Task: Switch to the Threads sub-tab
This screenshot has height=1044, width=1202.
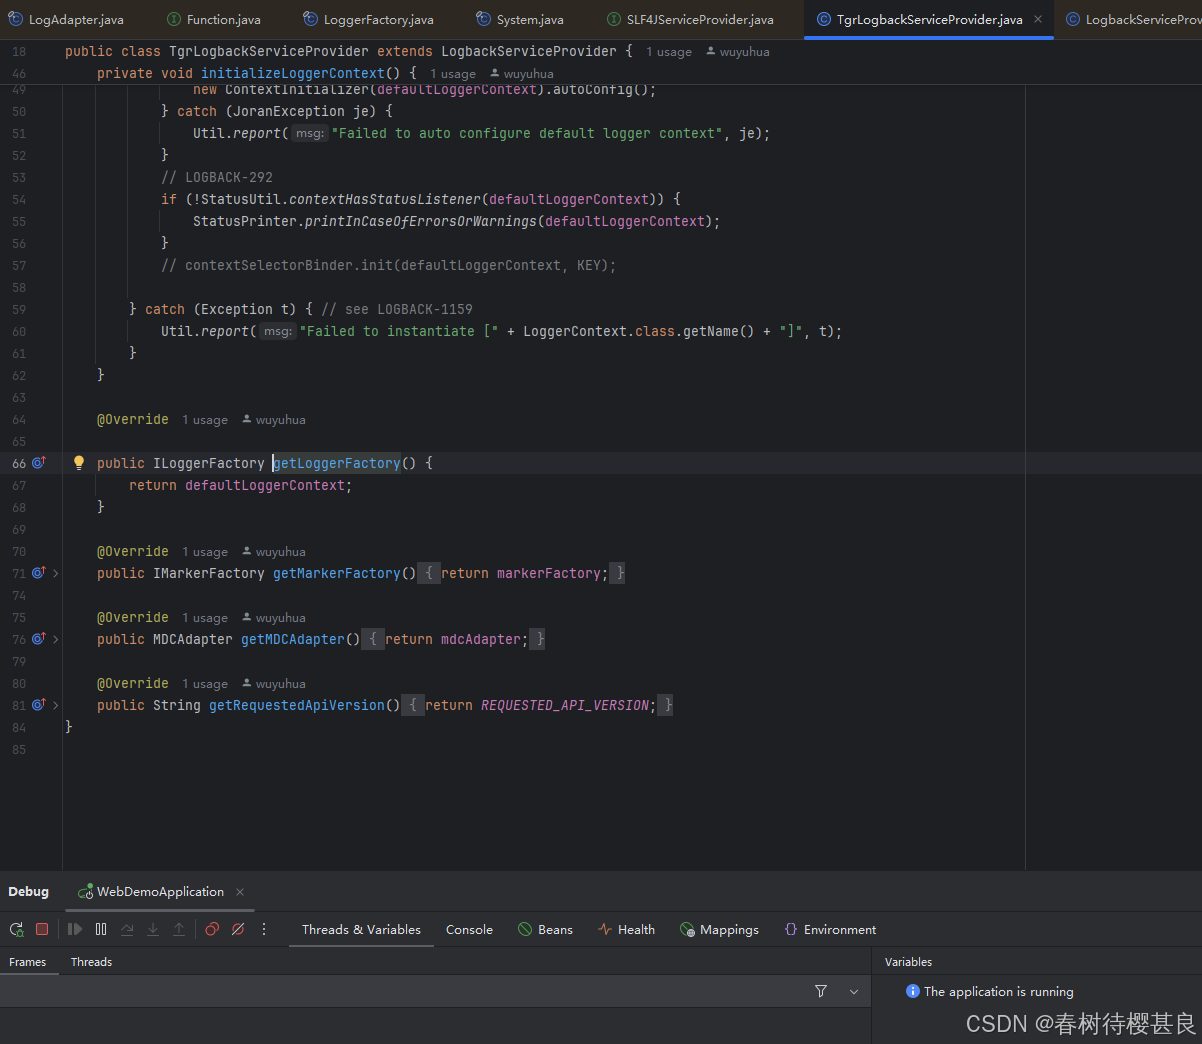Action: 91,962
